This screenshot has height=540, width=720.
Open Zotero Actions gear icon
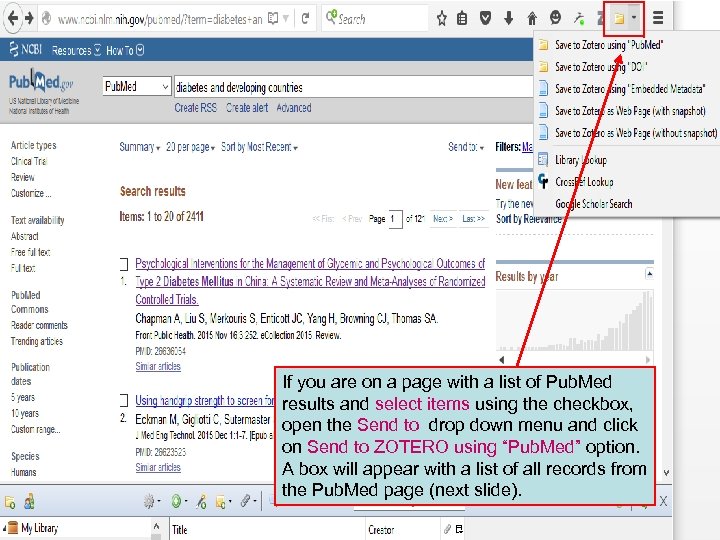[x=149, y=501]
